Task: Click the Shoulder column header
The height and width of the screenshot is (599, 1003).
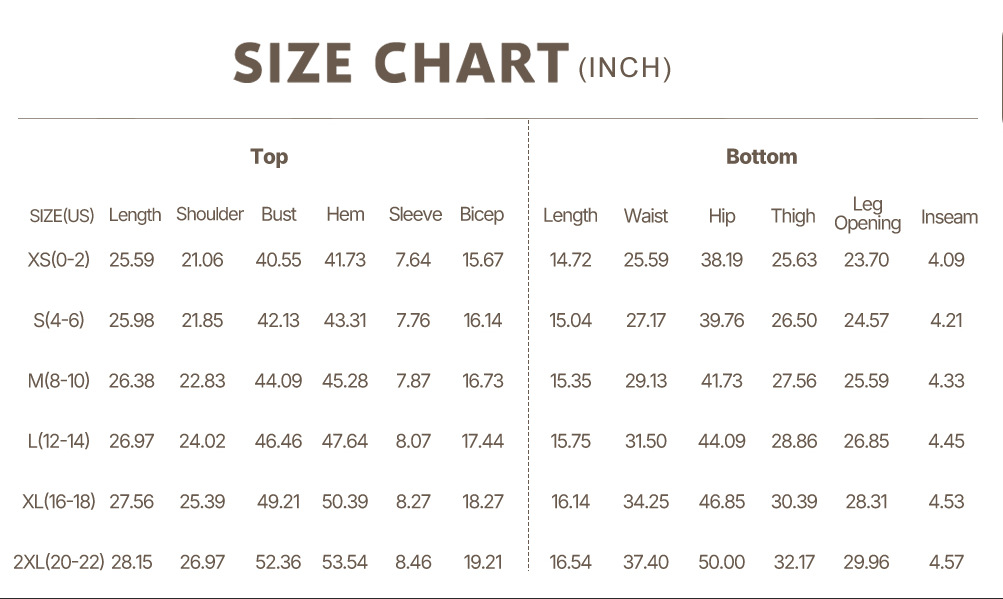Action: [210, 214]
